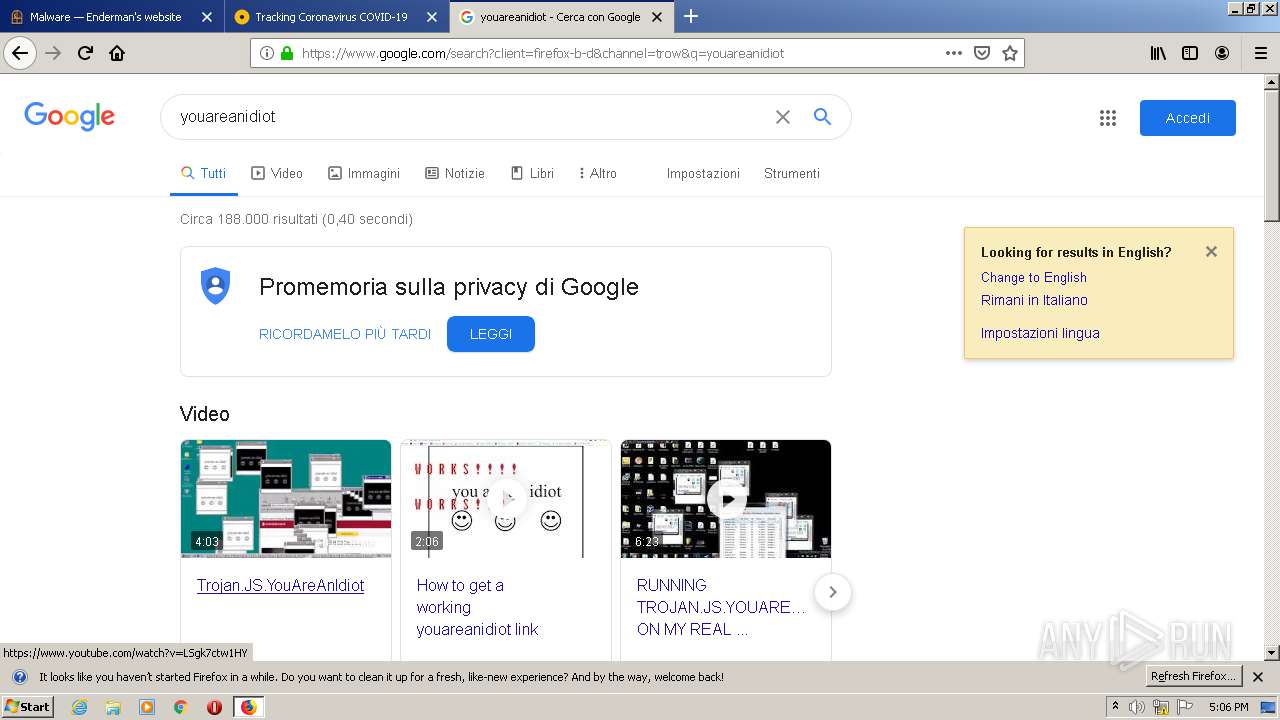Open Chrome from the taskbar
This screenshot has height=720, width=1280.
(x=180, y=707)
